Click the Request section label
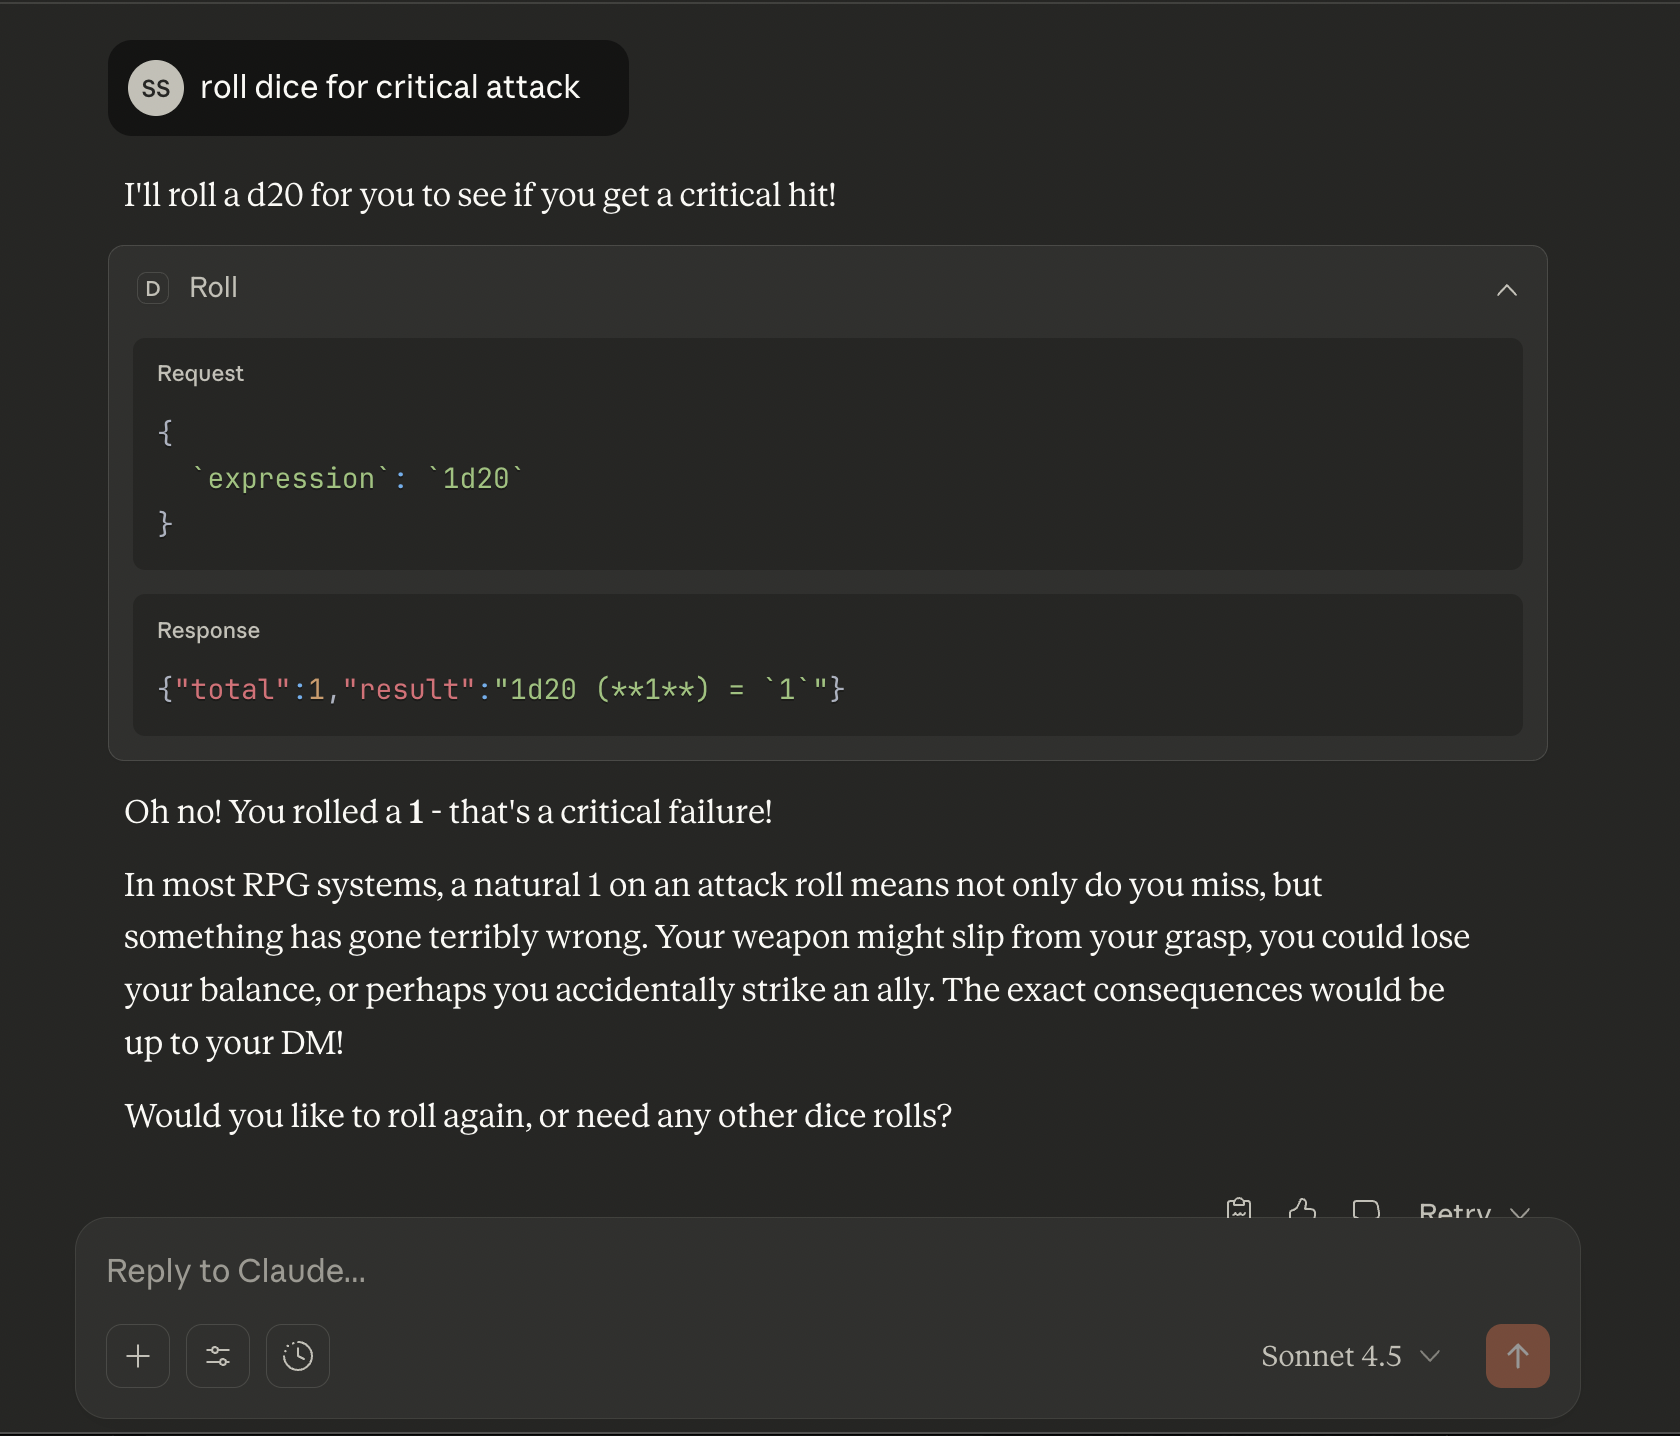This screenshot has height=1436, width=1680. 200,373
